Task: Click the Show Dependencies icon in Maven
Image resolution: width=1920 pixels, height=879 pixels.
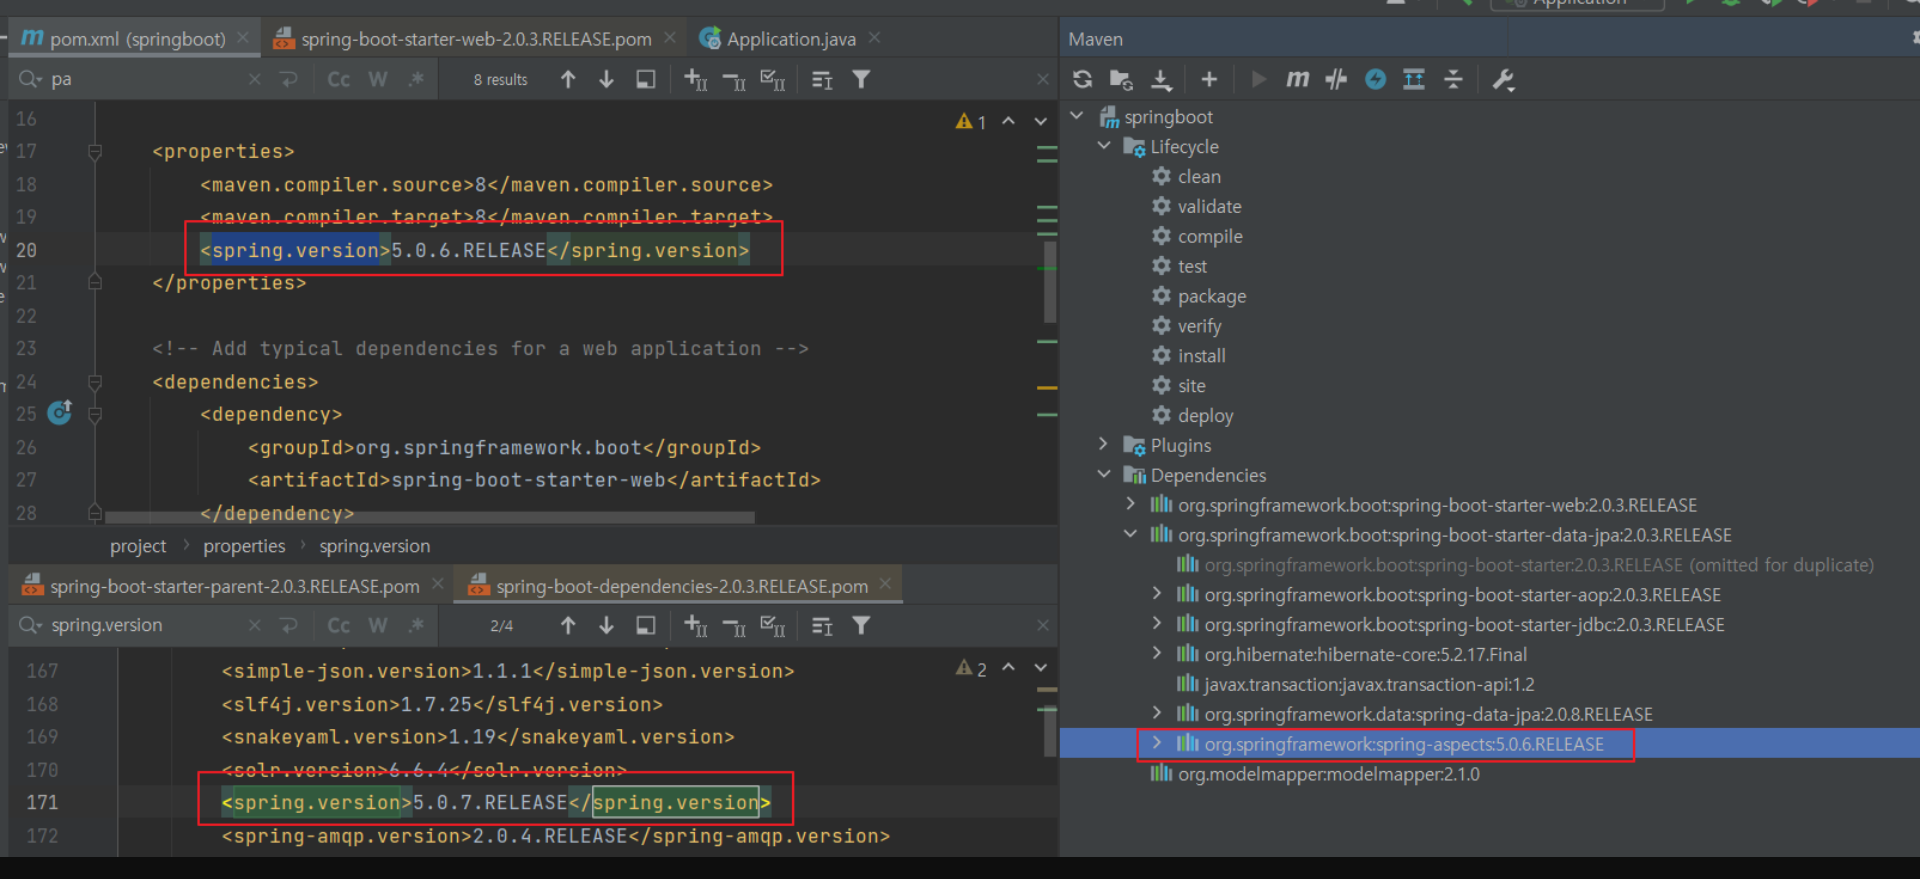Action: (x=1414, y=79)
